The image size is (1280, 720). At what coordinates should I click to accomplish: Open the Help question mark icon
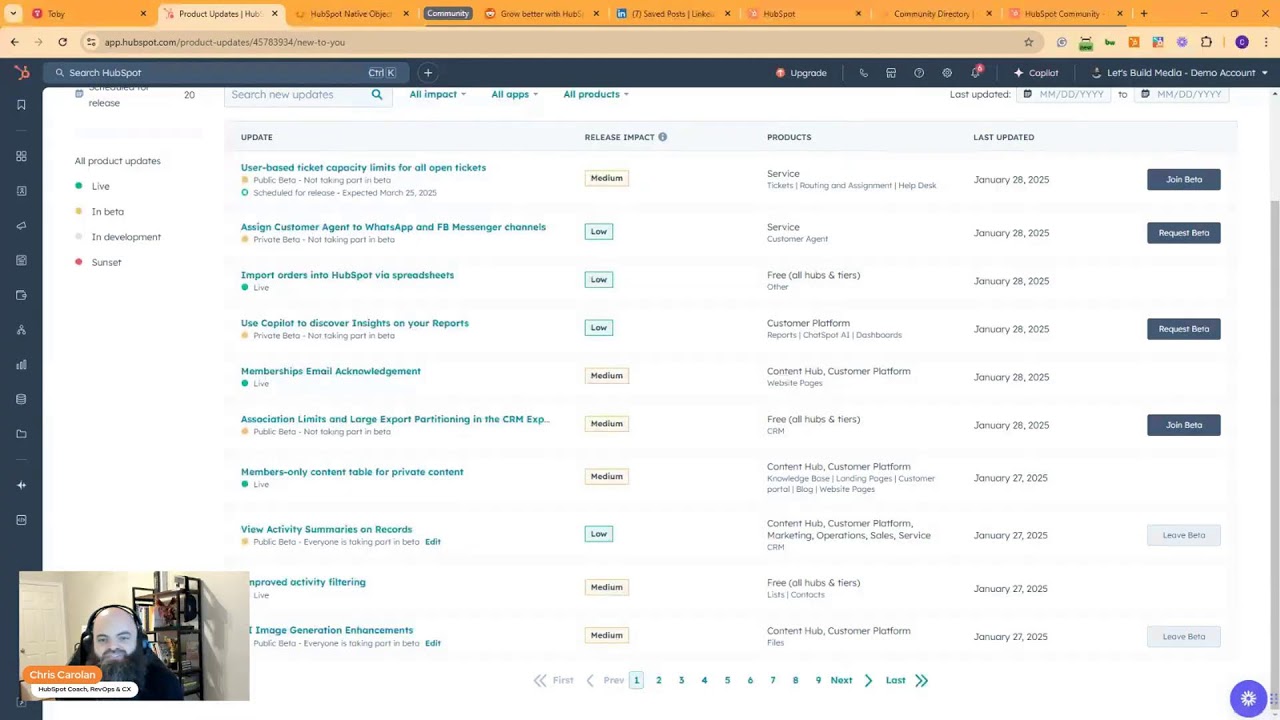click(x=919, y=73)
